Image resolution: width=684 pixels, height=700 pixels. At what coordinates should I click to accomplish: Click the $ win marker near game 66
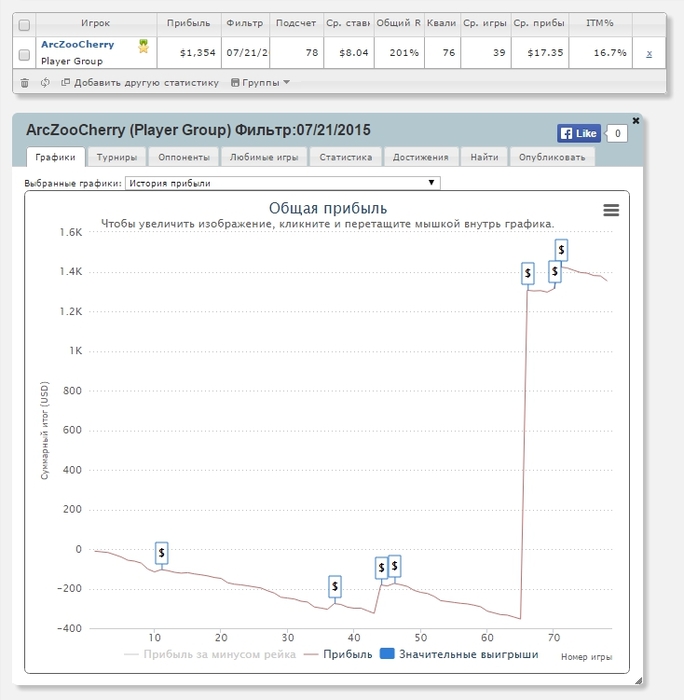[528, 273]
